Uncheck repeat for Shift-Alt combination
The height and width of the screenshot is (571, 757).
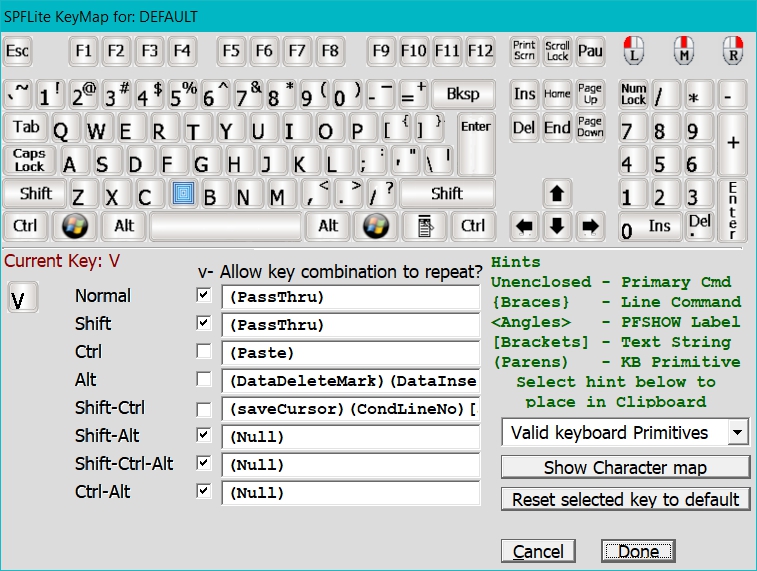pos(204,435)
